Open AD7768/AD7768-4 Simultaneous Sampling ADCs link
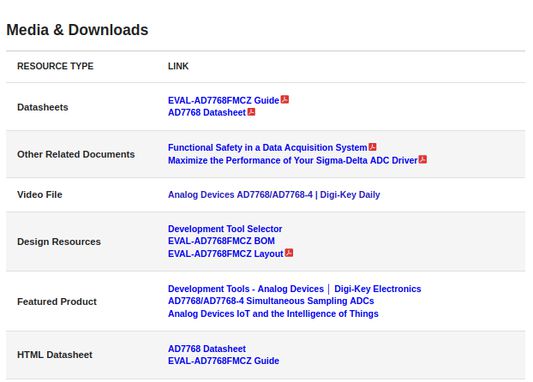Viewport: 533px width, 382px height. pyautogui.click(x=271, y=301)
